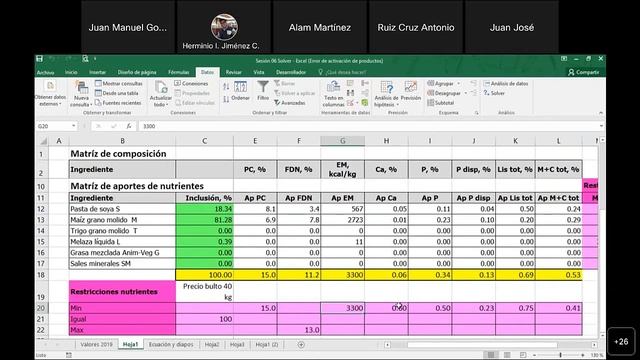640x360 pixels.
Task: Select Herminio I. Jiménez C. video tile
Action: point(224,27)
